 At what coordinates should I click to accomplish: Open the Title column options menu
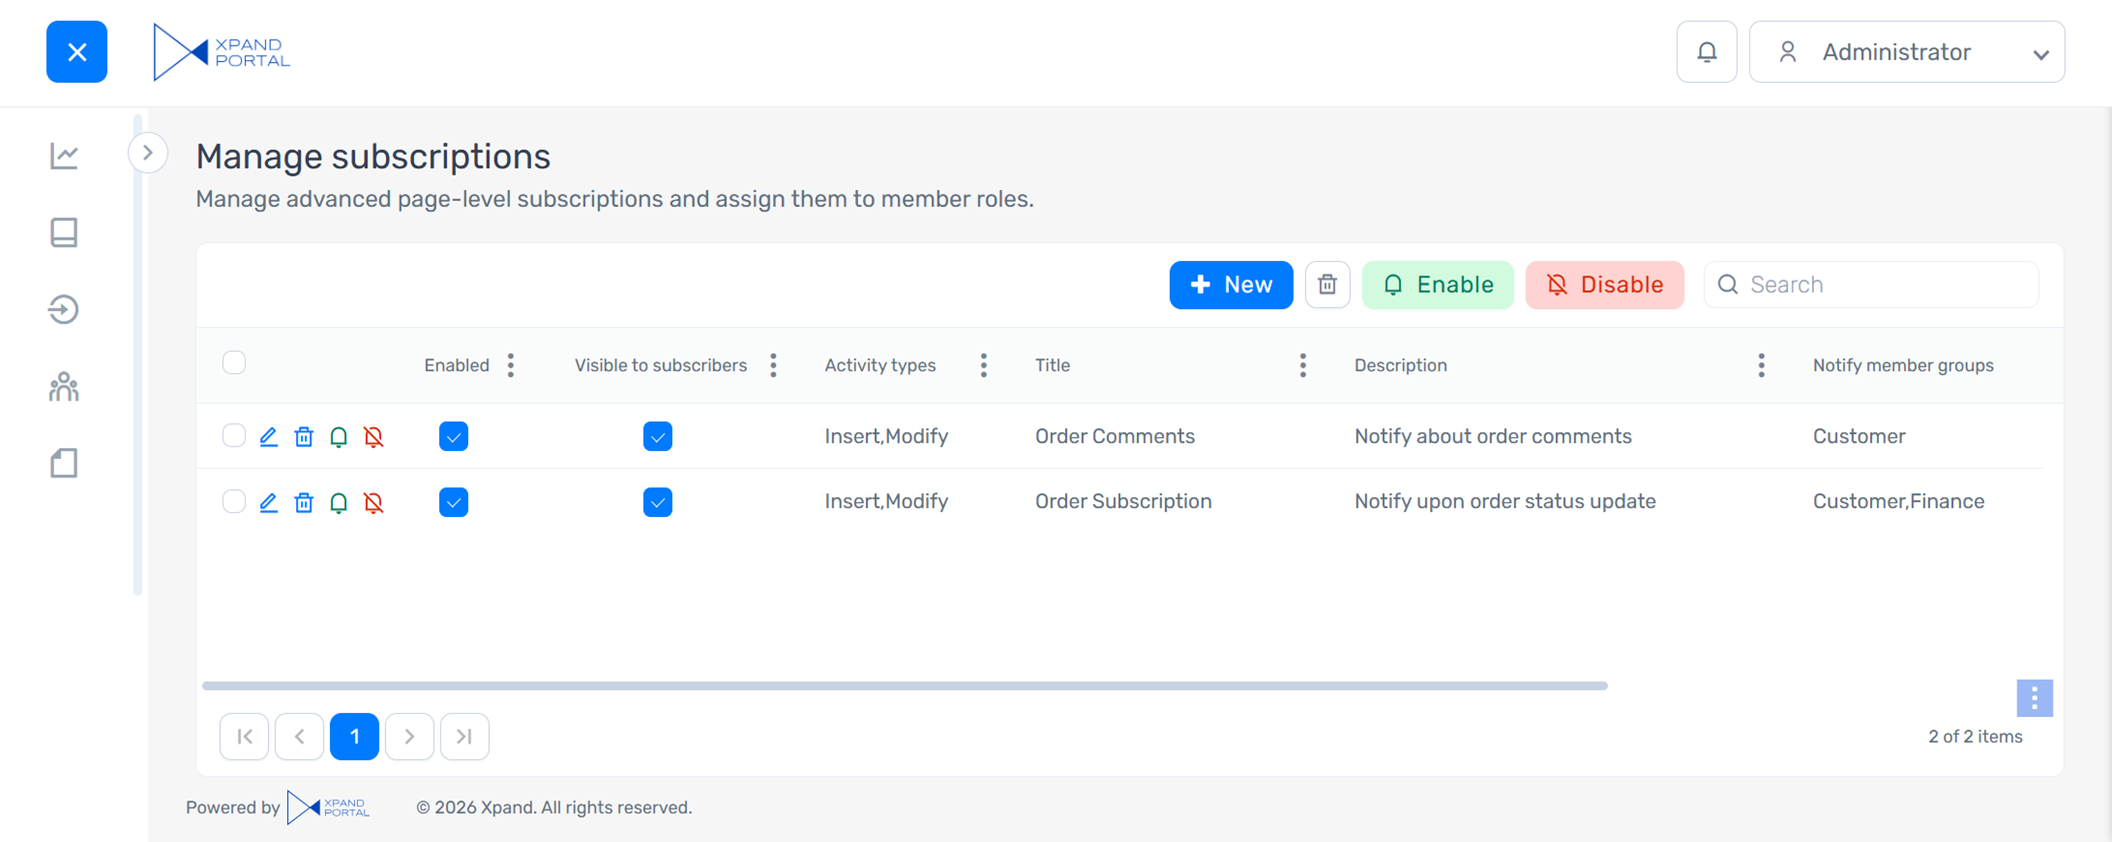[1302, 366]
